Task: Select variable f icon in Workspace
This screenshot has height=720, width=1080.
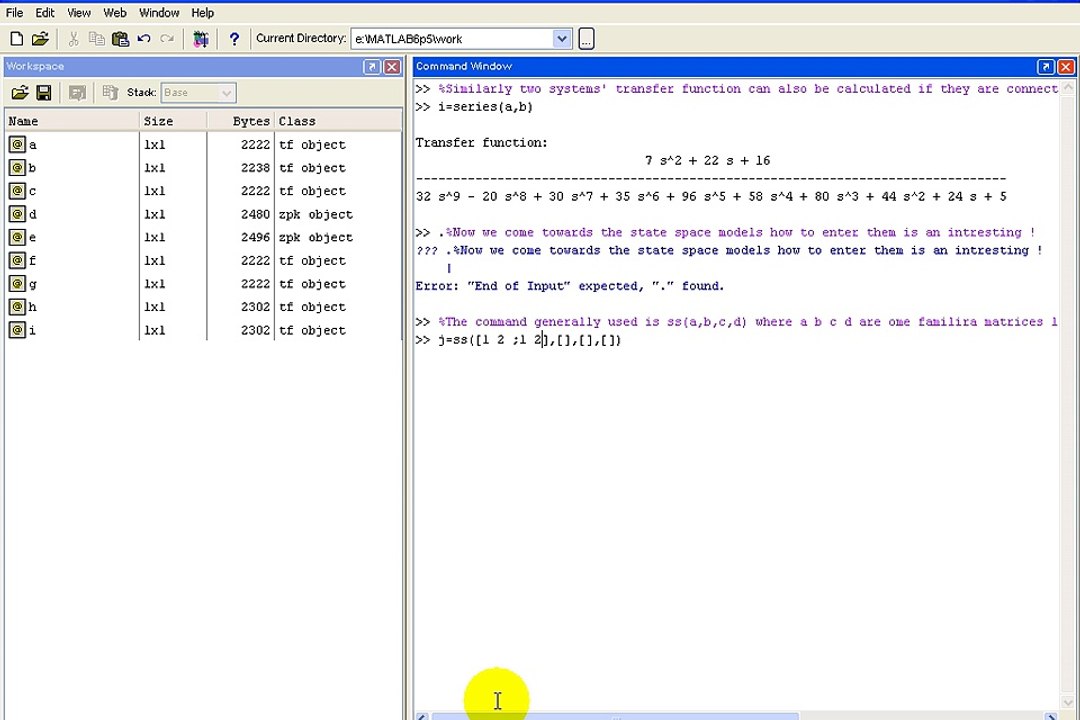Action: [17, 260]
